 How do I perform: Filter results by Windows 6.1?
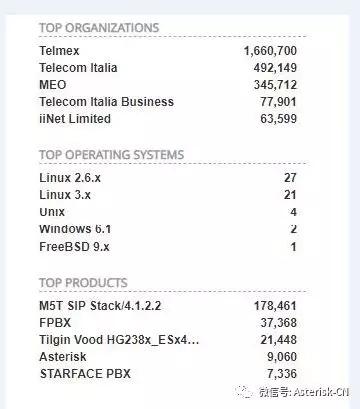(x=75, y=229)
